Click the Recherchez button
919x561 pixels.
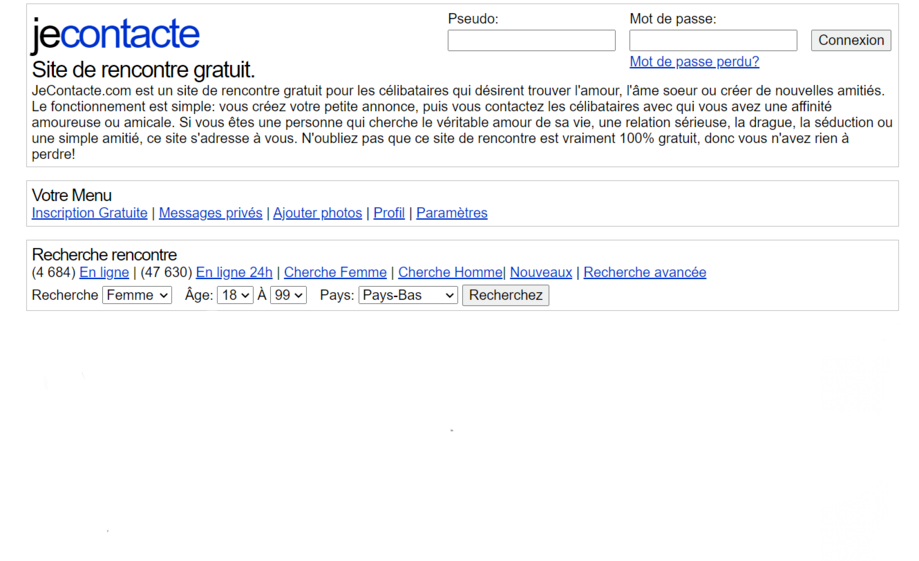pyautogui.click(x=506, y=295)
